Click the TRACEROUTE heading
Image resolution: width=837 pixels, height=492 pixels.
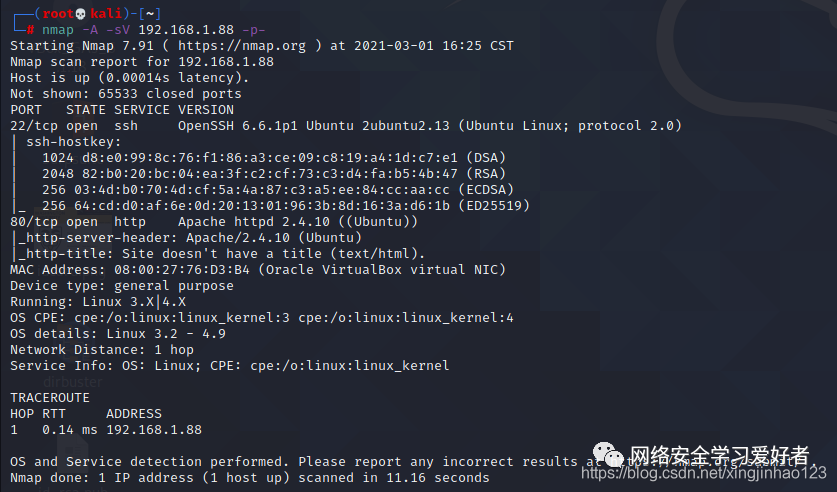click(x=50, y=398)
